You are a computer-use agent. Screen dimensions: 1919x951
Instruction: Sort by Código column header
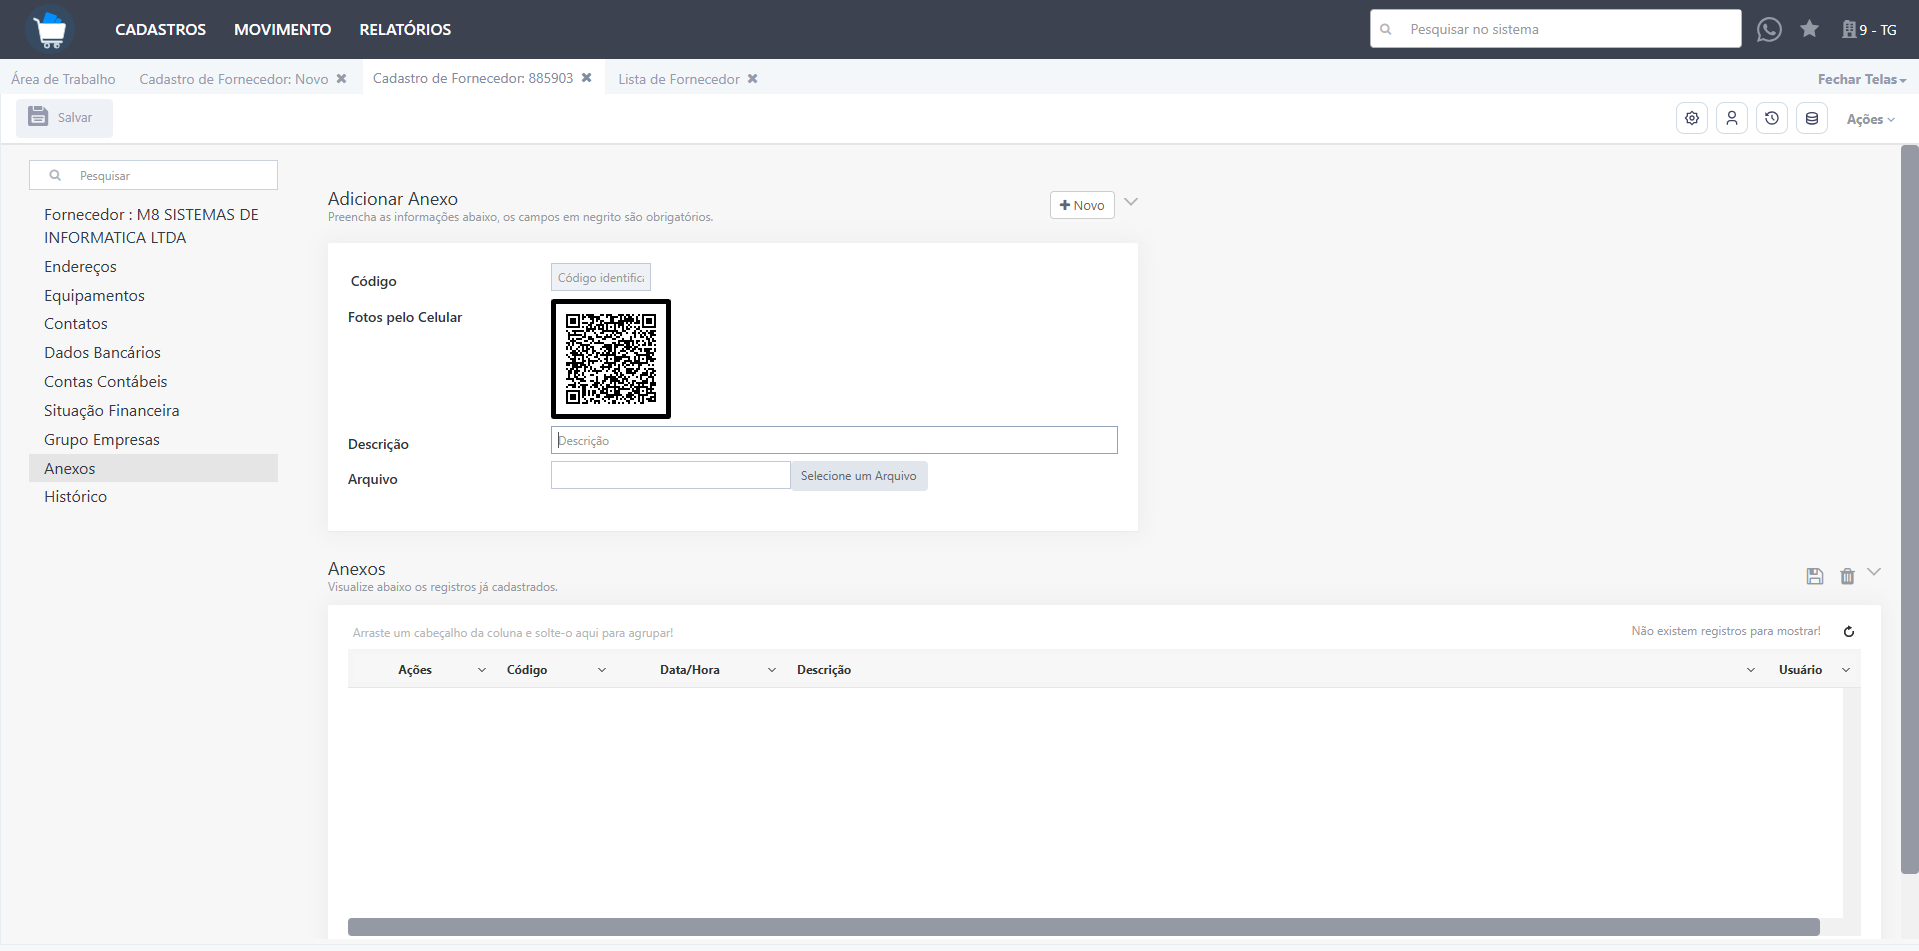(527, 670)
